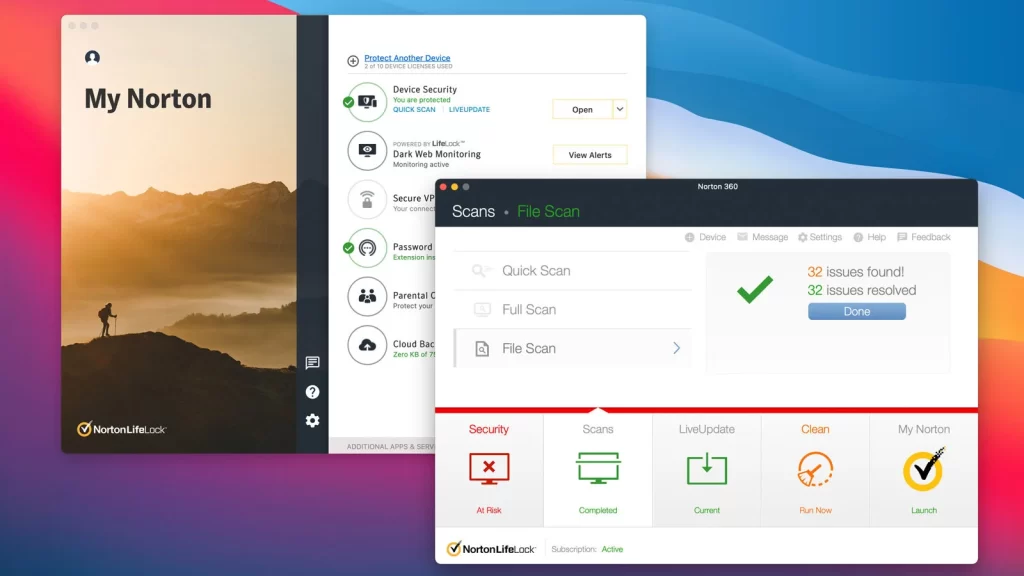Click the Current label under LiveUpdate

pos(707,511)
